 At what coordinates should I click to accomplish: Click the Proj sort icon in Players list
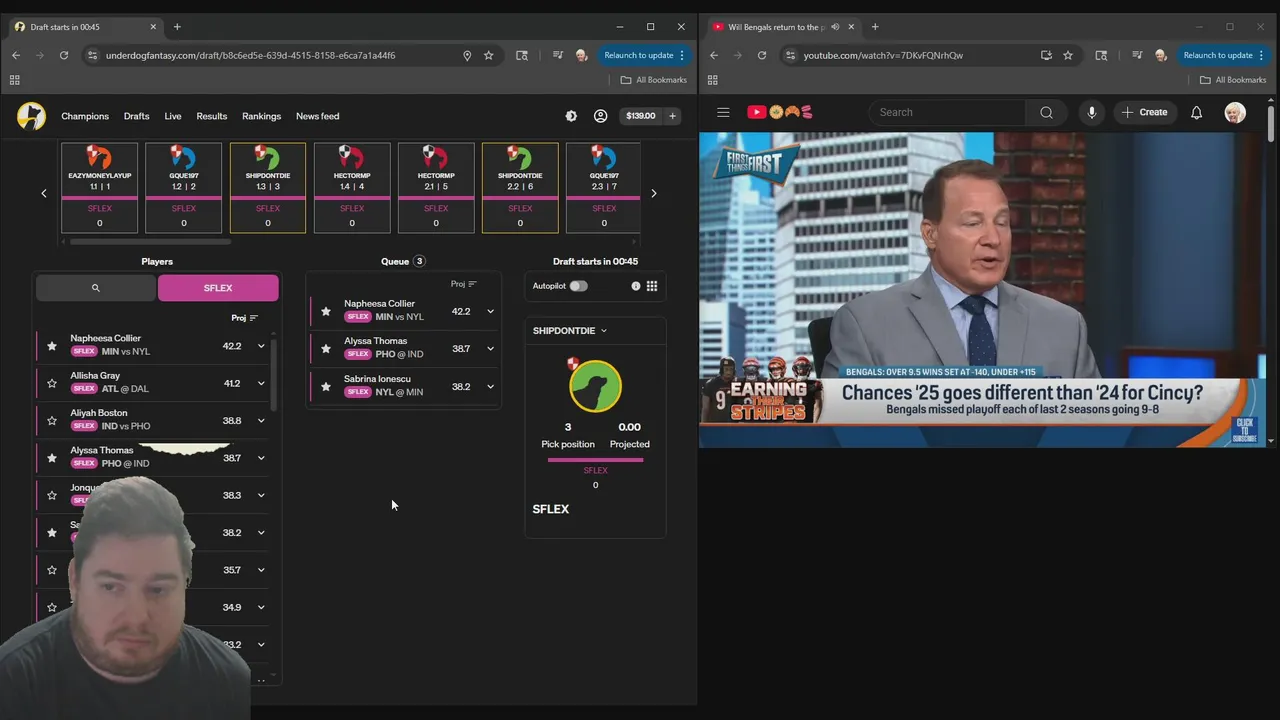254,318
